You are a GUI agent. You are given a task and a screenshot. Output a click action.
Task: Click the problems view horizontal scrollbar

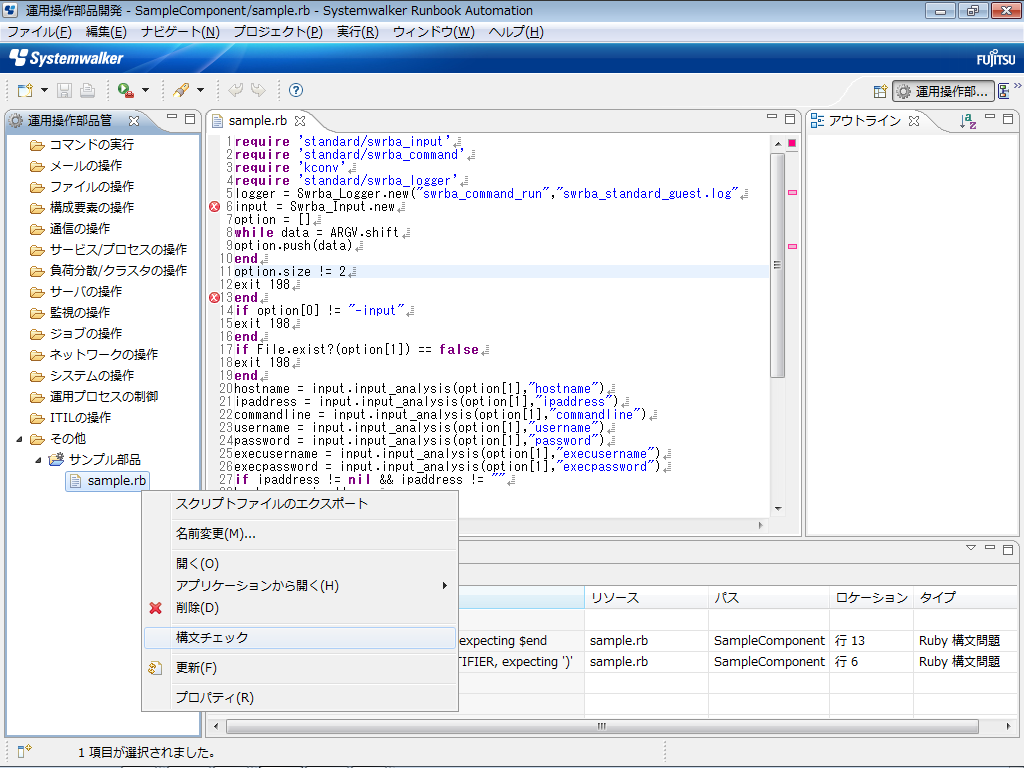(x=602, y=726)
